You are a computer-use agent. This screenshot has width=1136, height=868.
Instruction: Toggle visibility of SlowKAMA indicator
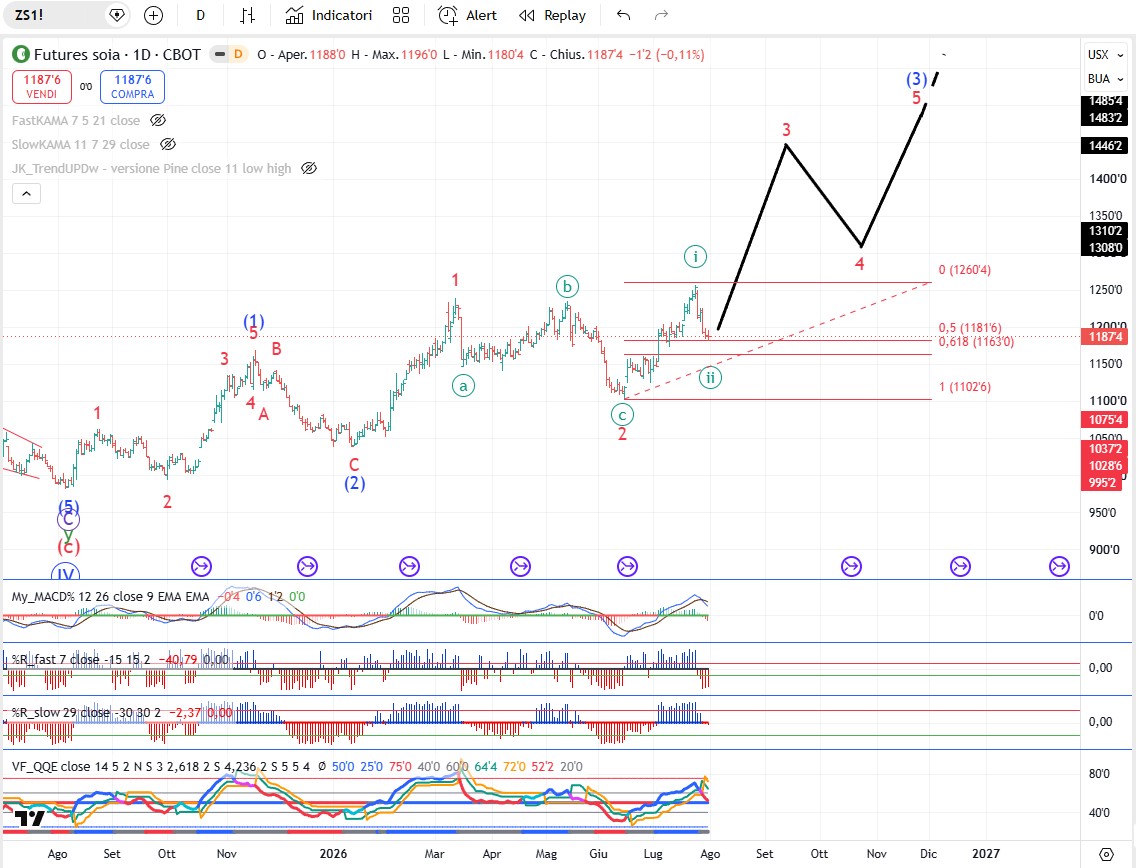(x=167, y=144)
